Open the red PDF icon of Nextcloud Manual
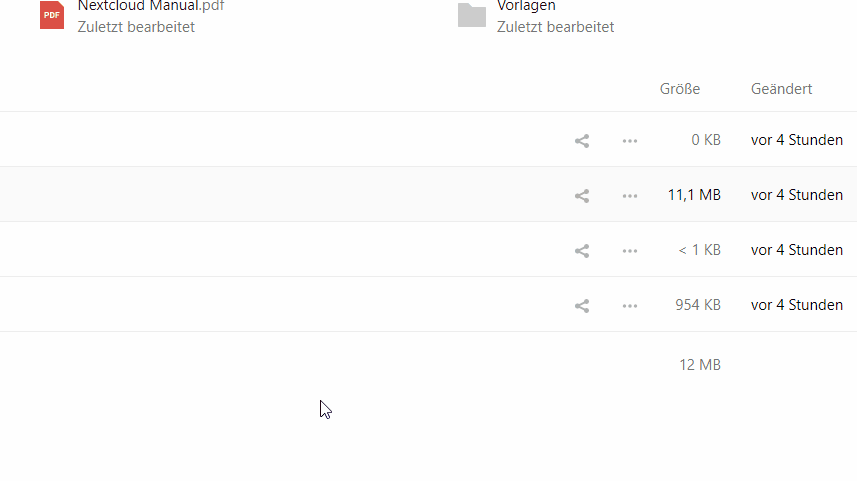This screenshot has width=857, height=481. 52,15
